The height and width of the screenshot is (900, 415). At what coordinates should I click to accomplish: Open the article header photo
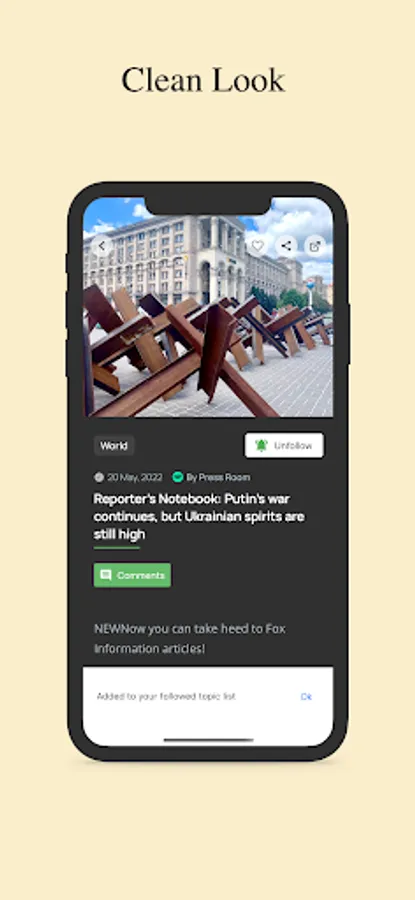208,307
